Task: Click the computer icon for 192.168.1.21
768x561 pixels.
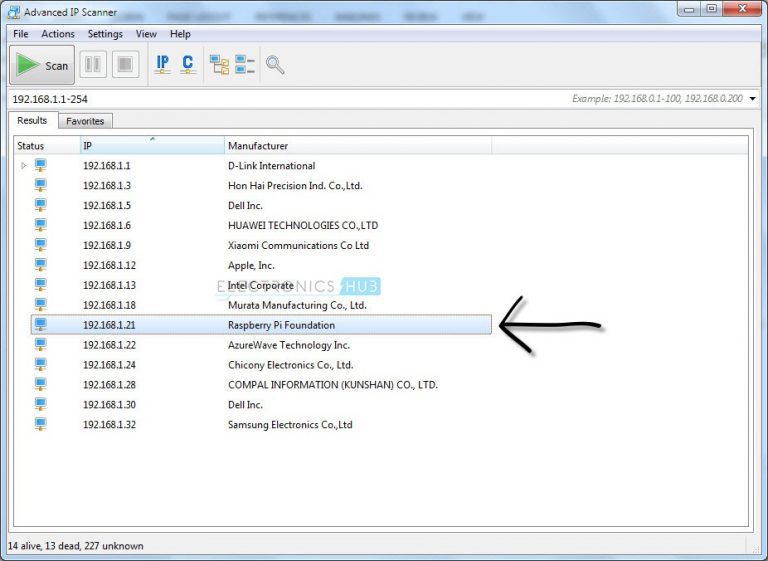Action: 41,325
